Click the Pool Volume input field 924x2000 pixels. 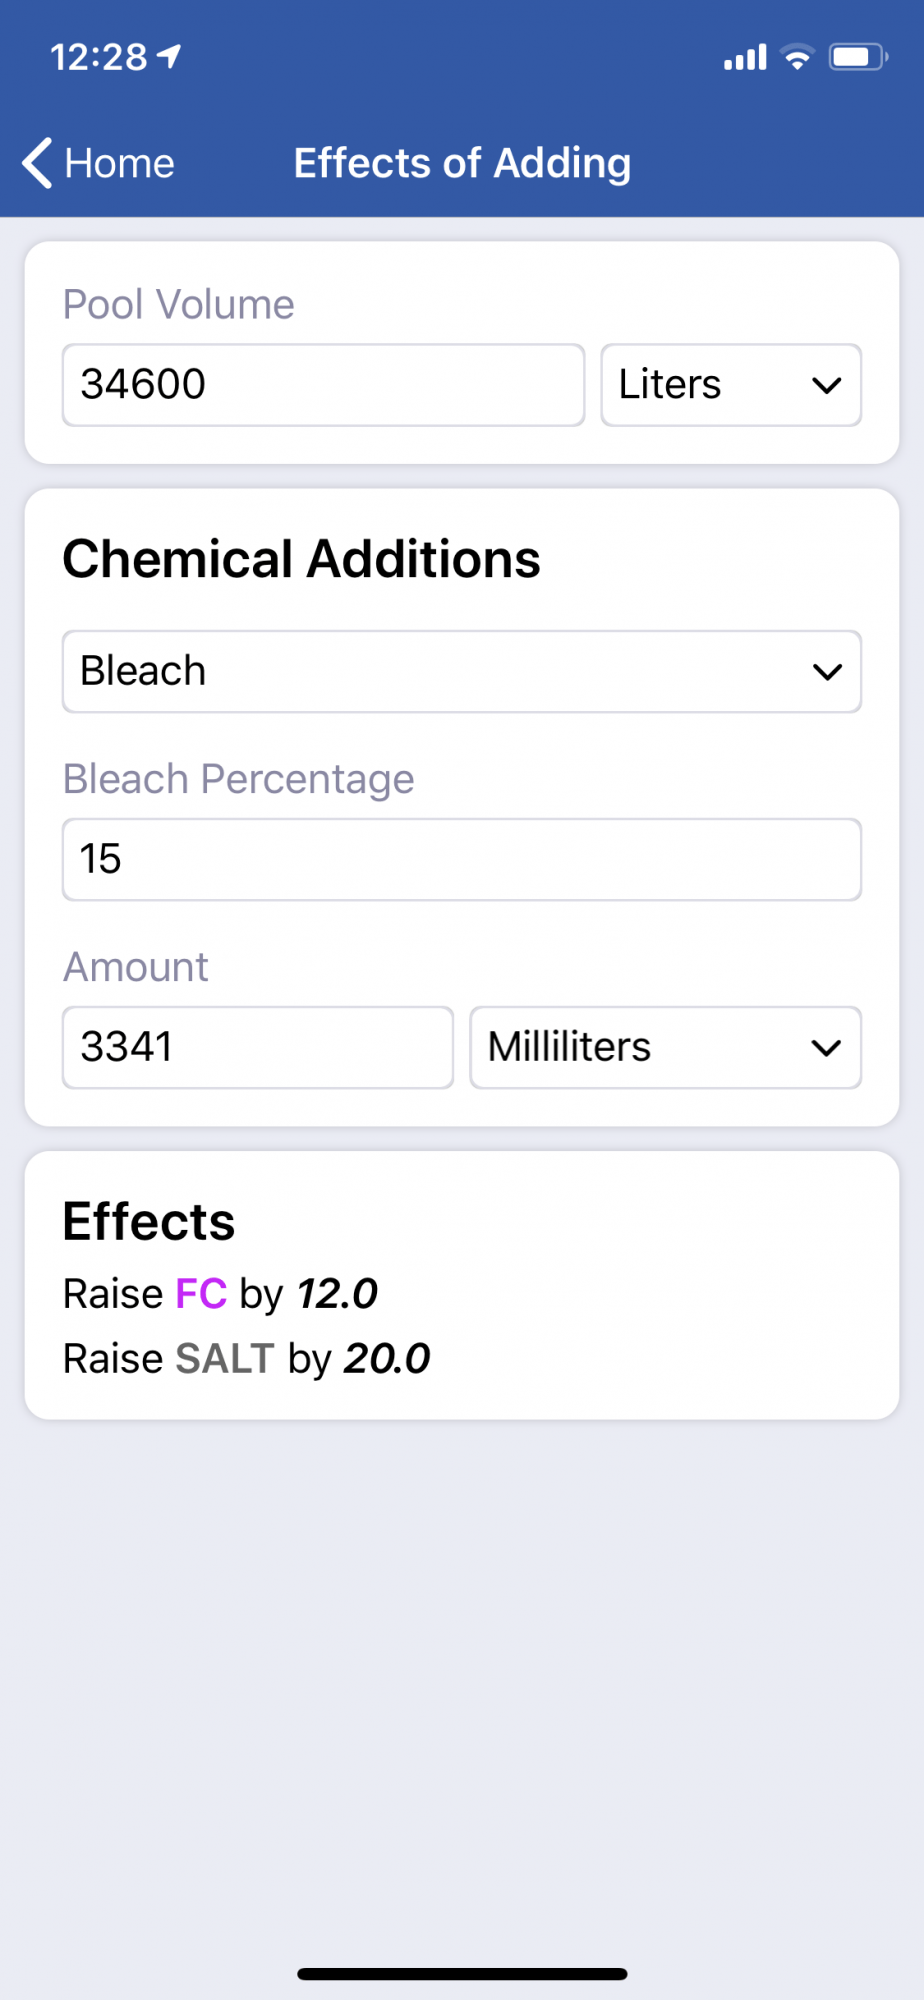323,385
